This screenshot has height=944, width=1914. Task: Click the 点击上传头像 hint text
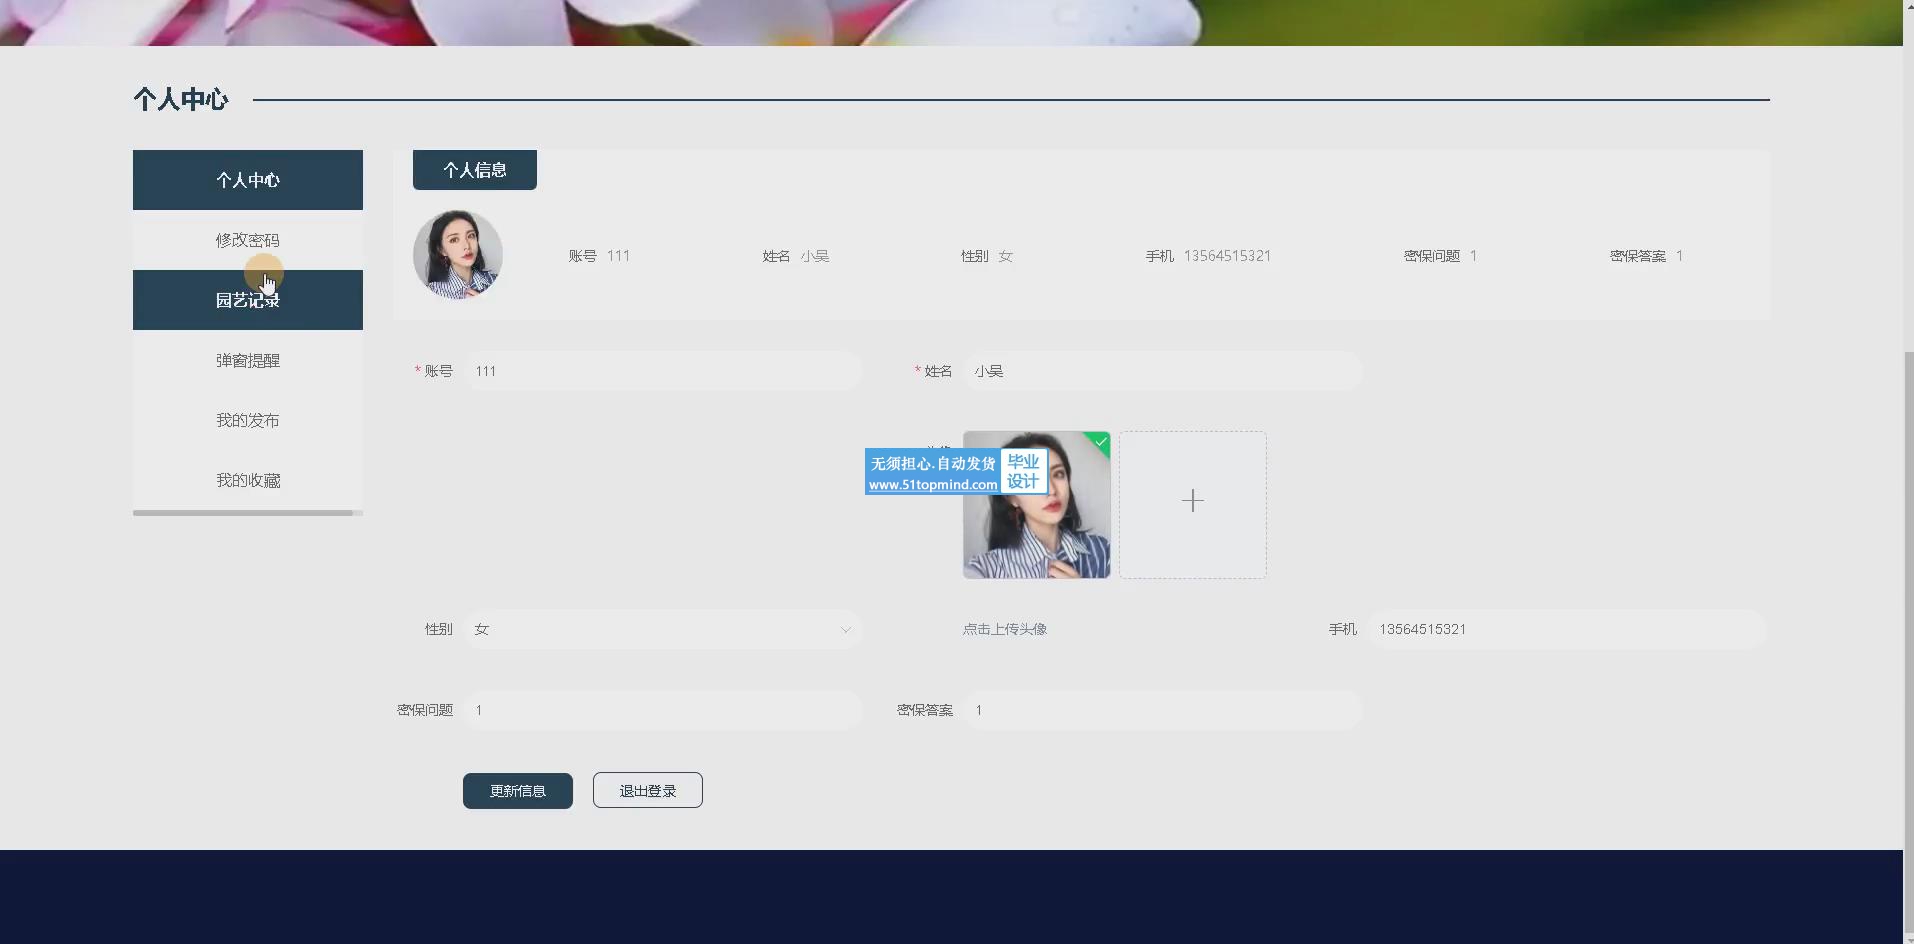(x=1004, y=629)
